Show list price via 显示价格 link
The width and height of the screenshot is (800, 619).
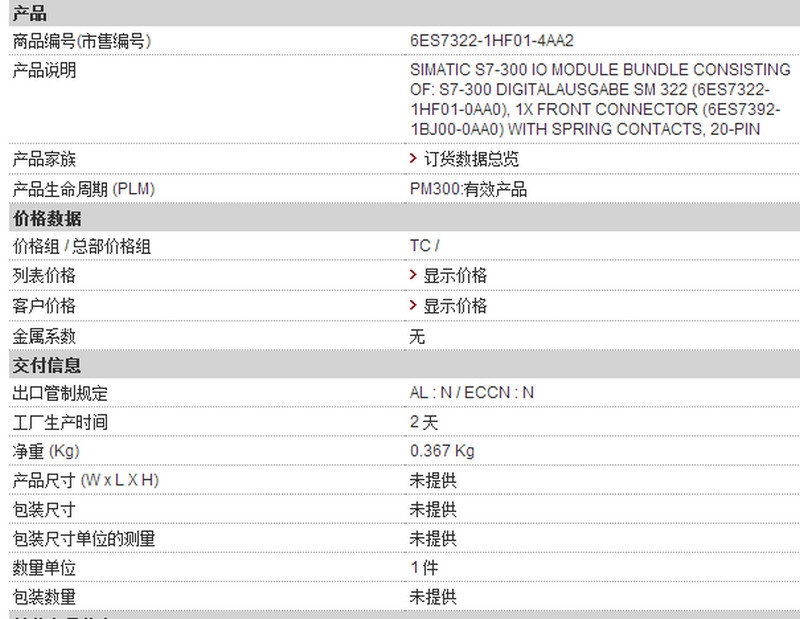point(455,276)
